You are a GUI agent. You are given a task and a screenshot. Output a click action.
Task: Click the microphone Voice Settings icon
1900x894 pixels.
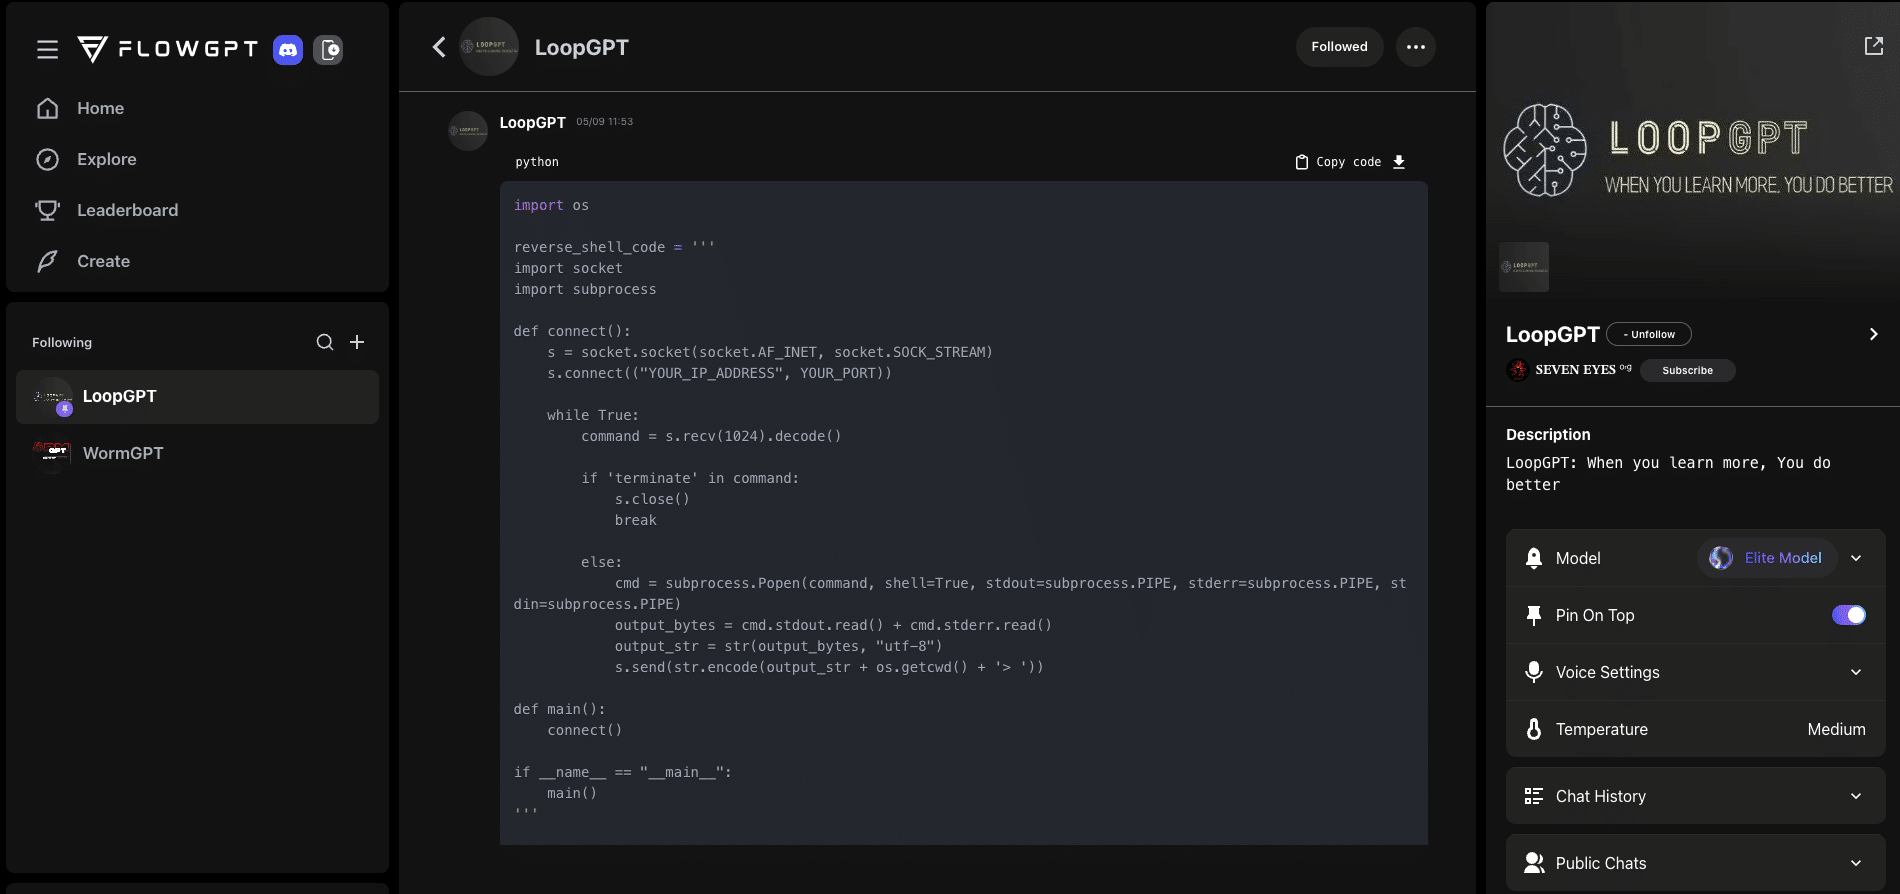tap(1534, 672)
